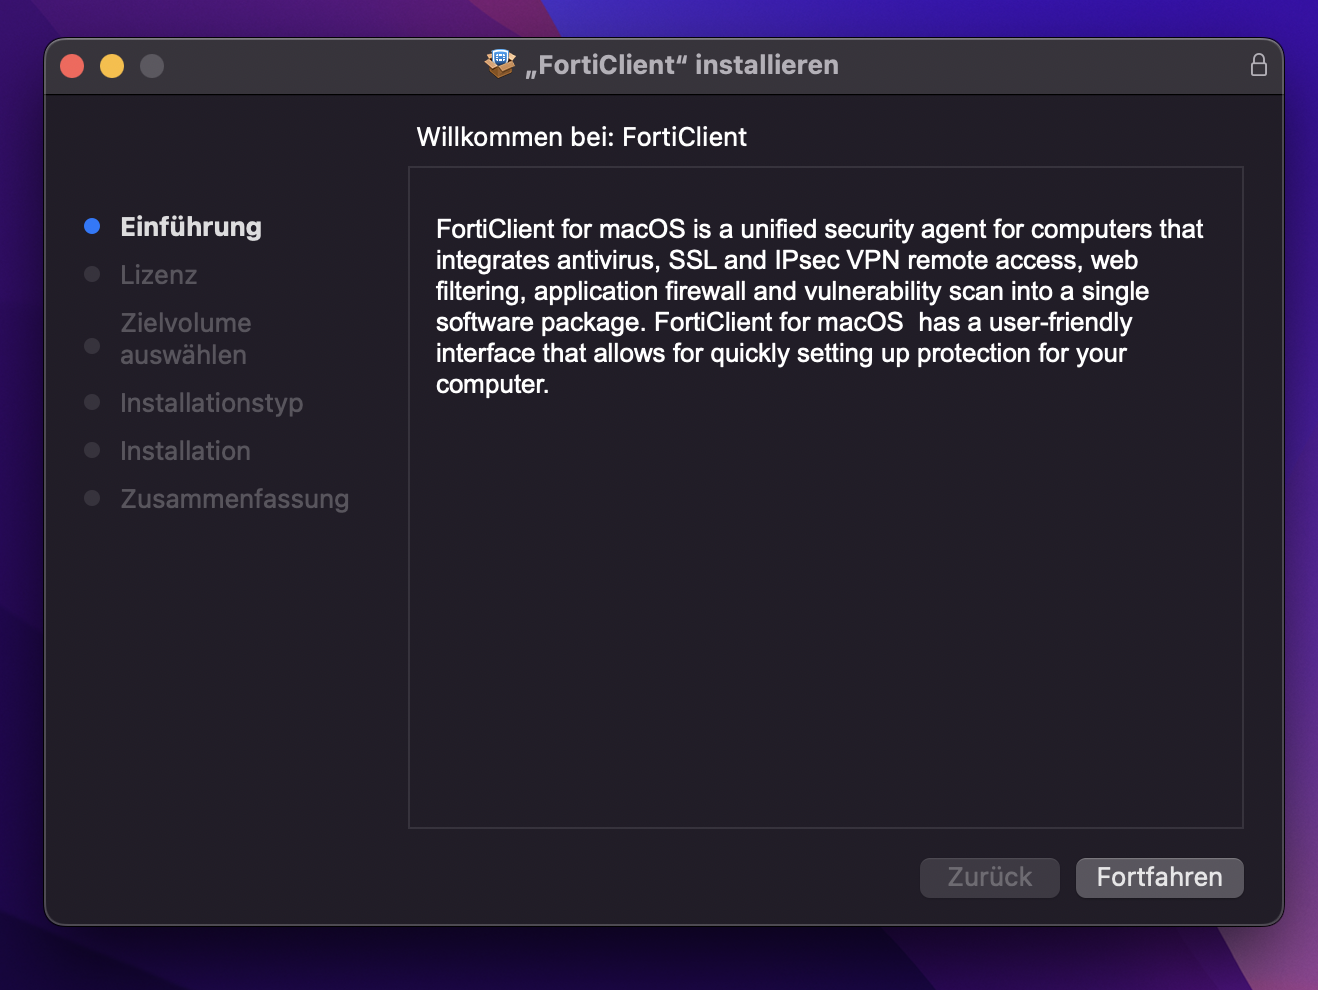Jump to the Zusammenfassung step label
Screen dimensions: 1318x990
[235, 499]
